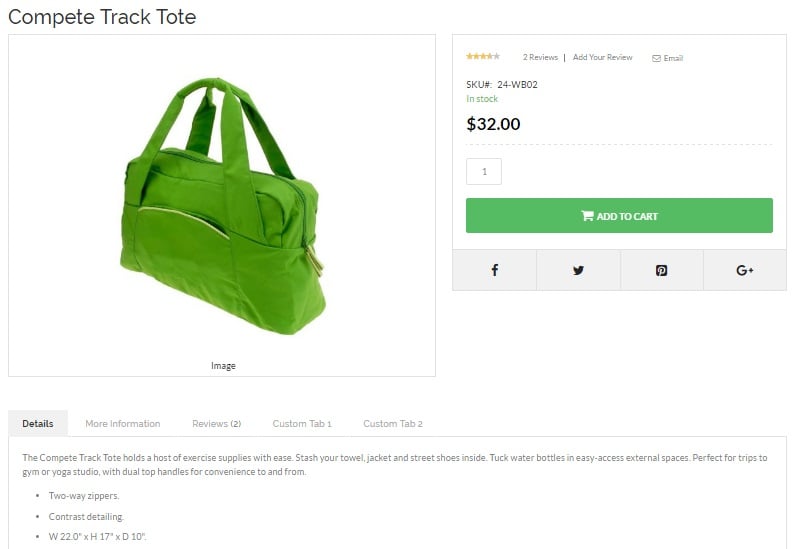This screenshot has height=549, width=795.
Task: Share product on Facebook
Action: (x=494, y=270)
